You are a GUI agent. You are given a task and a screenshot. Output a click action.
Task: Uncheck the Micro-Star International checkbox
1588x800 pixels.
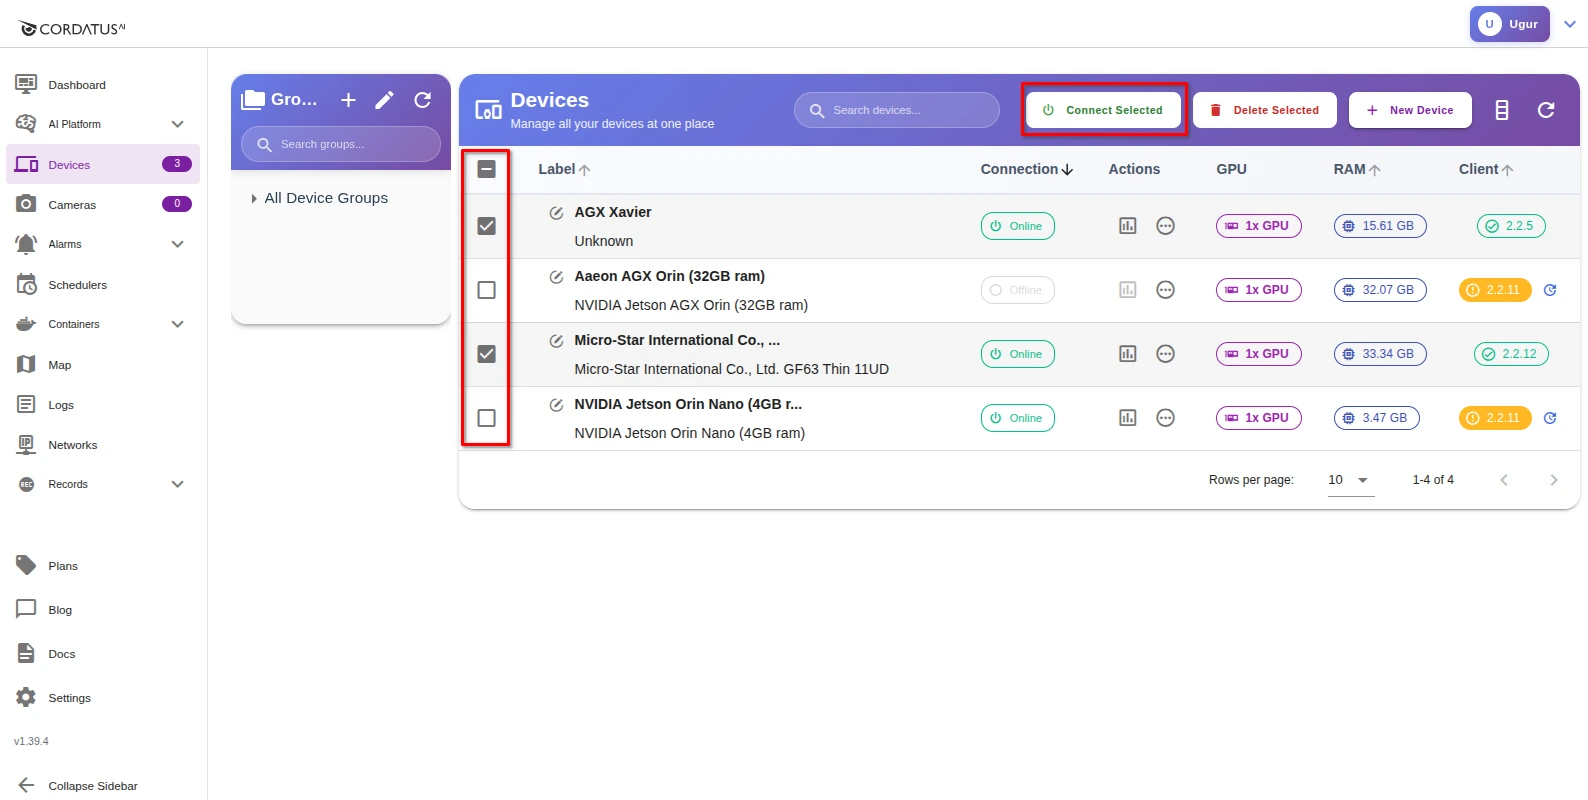[486, 354]
